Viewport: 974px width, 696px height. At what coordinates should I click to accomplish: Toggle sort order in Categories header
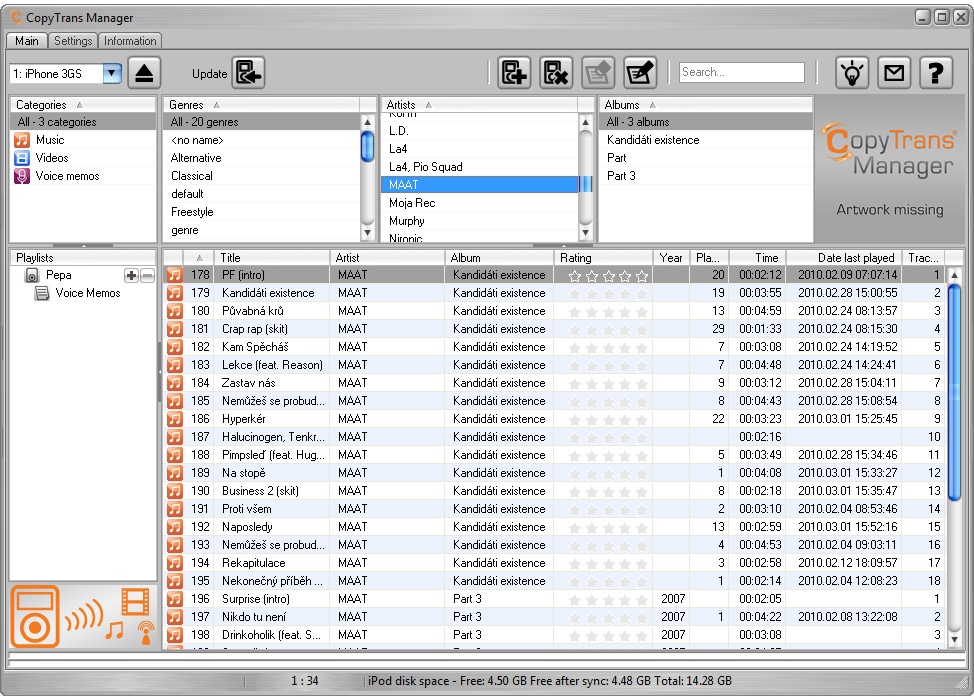click(80, 105)
